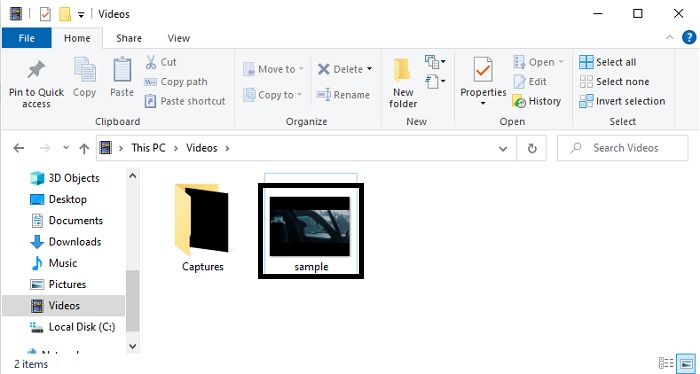Open the File menu tab

tap(27, 38)
